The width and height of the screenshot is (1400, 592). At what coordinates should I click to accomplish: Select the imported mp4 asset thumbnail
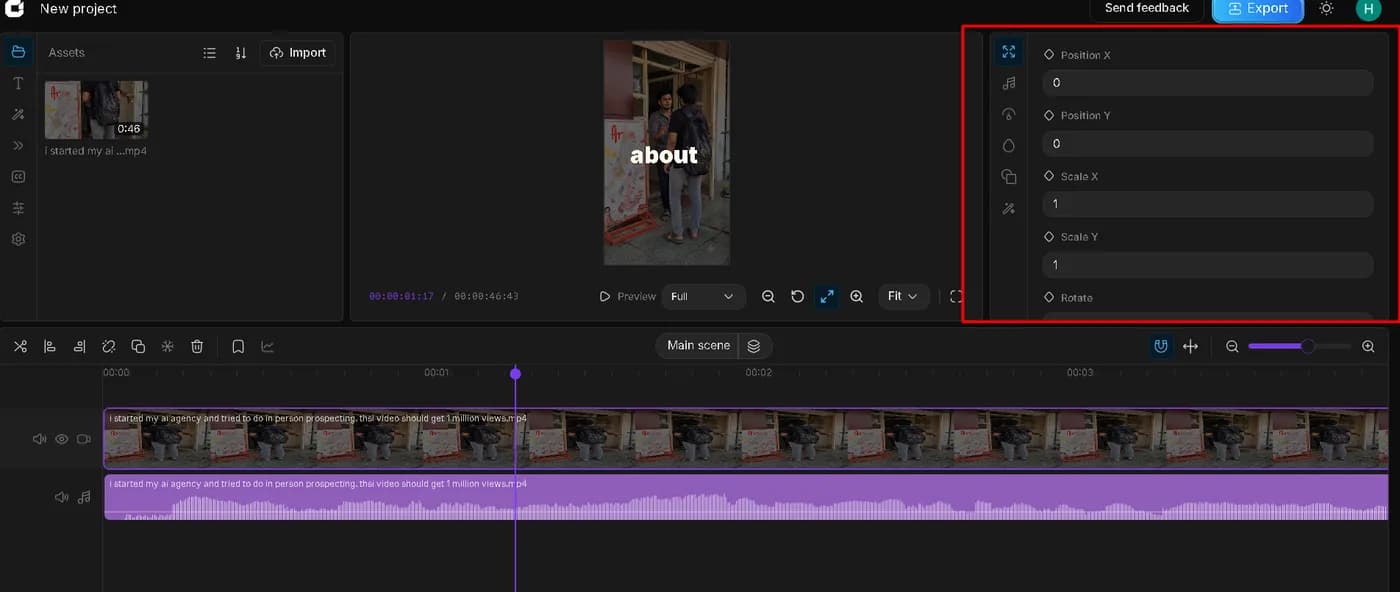[x=96, y=110]
